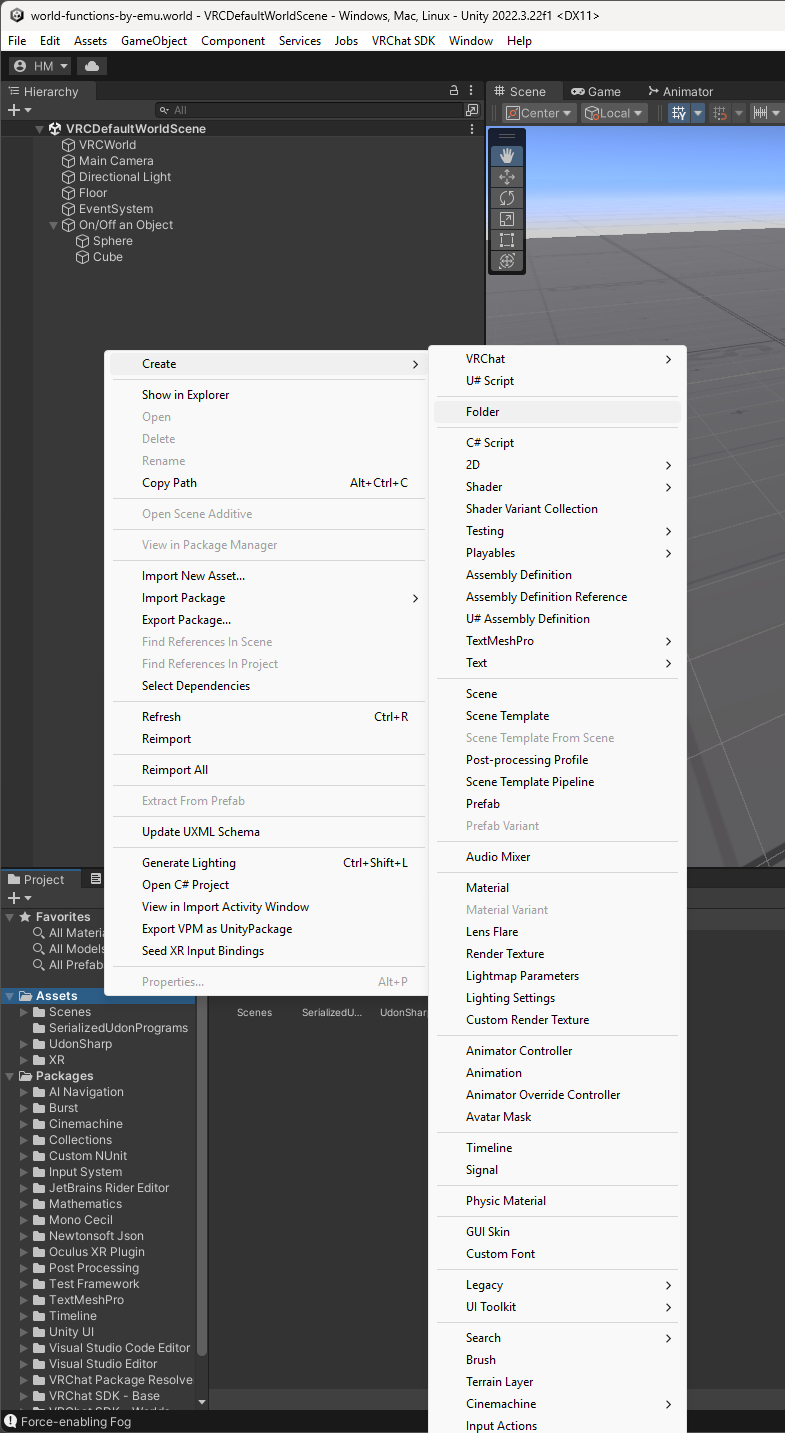The width and height of the screenshot is (785, 1433).
Task: Select the combined Transform tool
Action: pos(507,261)
